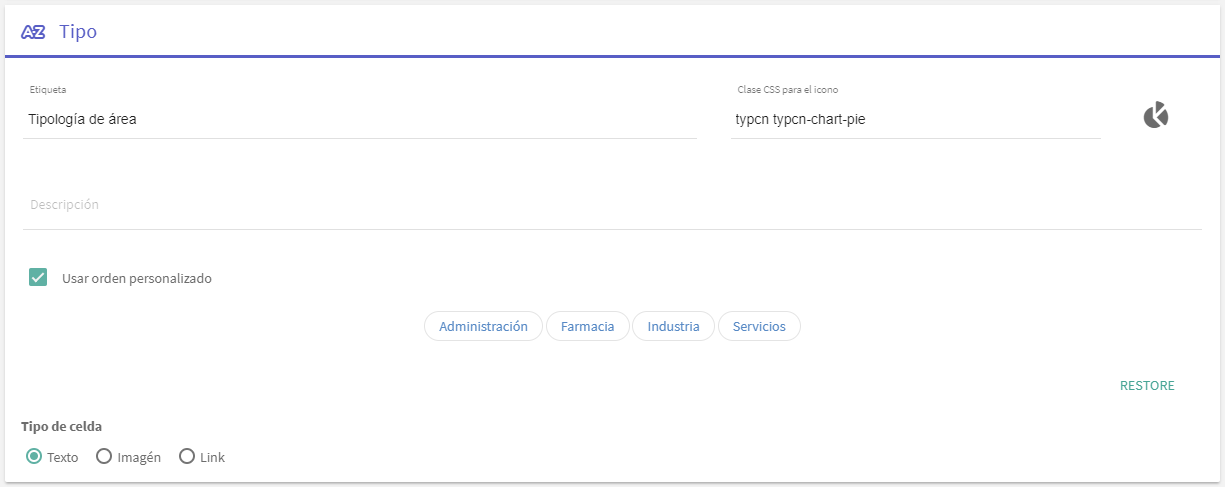Click the AZ sort icon in header
Image resolution: width=1225 pixels, height=487 pixels.
33,32
